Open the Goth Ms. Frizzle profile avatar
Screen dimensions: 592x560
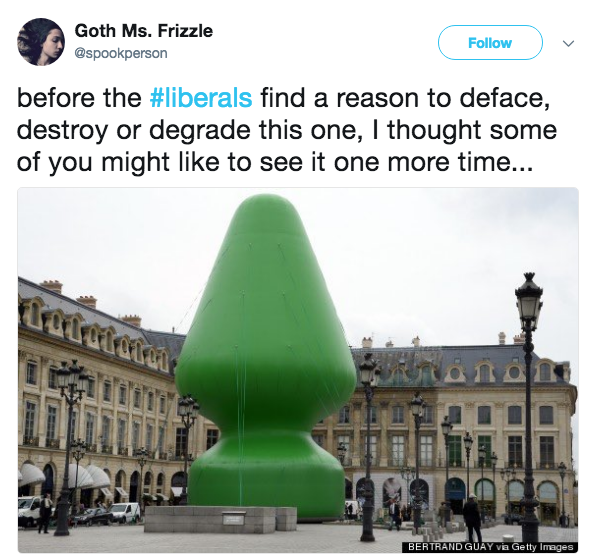(x=41, y=42)
